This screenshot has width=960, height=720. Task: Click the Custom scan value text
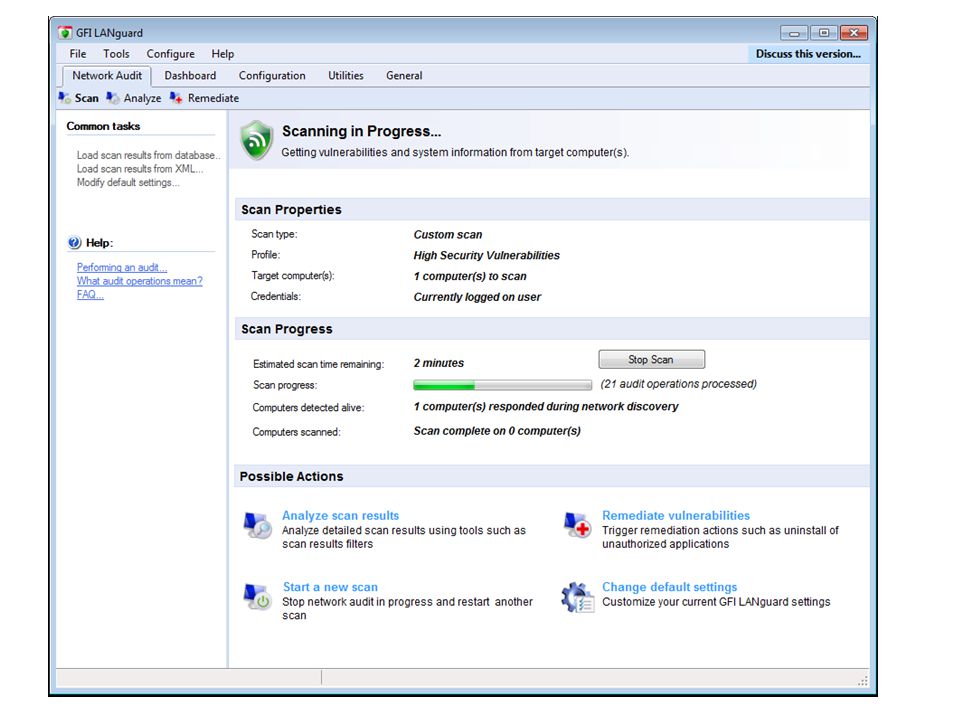[448, 234]
